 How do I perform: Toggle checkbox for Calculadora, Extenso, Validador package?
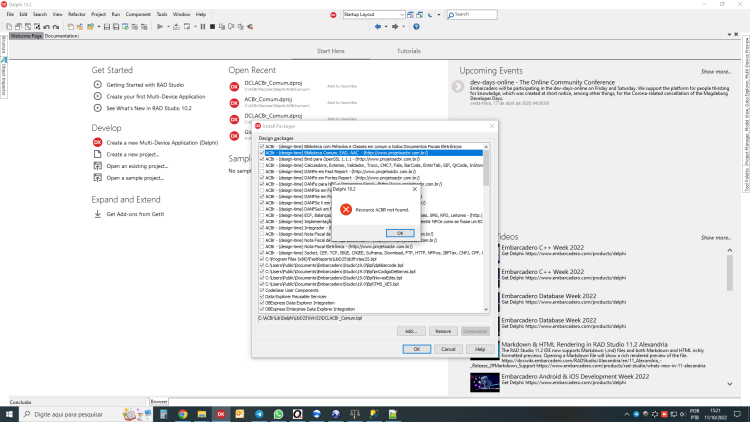pos(262,165)
